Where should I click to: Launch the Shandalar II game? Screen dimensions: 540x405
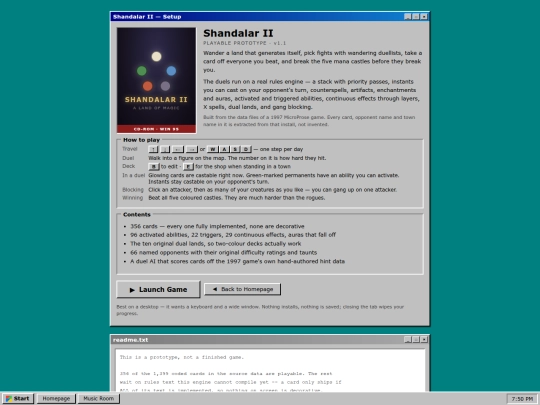158,289
